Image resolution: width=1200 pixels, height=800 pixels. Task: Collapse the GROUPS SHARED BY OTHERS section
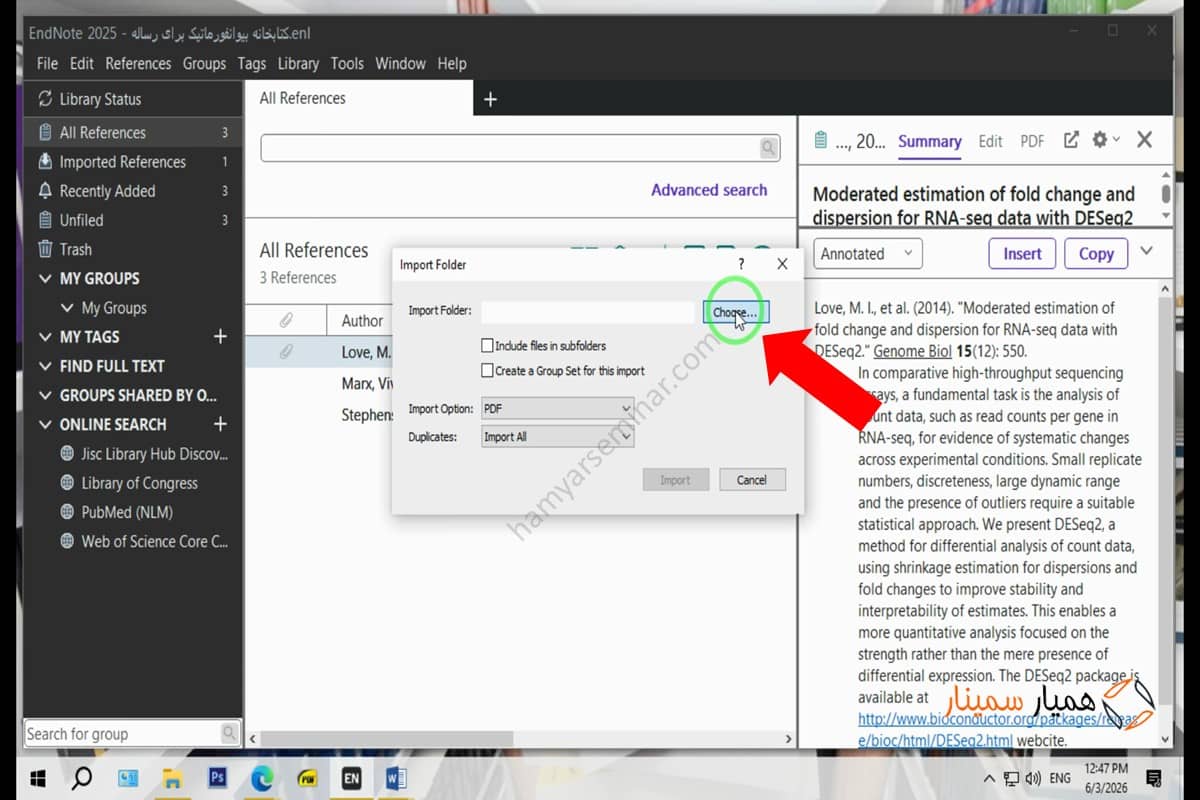pyautogui.click(x=44, y=395)
